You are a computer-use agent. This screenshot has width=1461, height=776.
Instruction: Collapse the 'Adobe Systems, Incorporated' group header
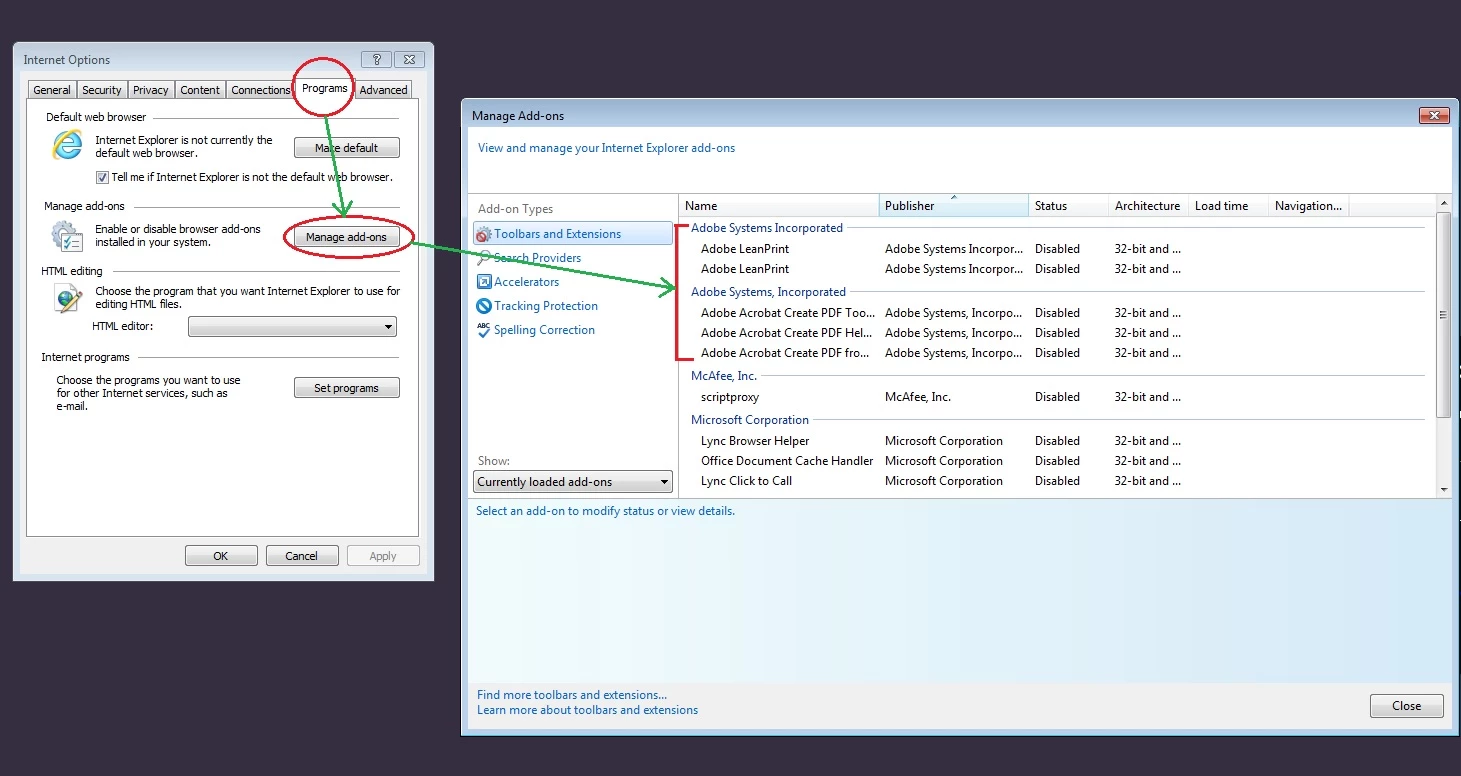pyautogui.click(x=768, y=292)
